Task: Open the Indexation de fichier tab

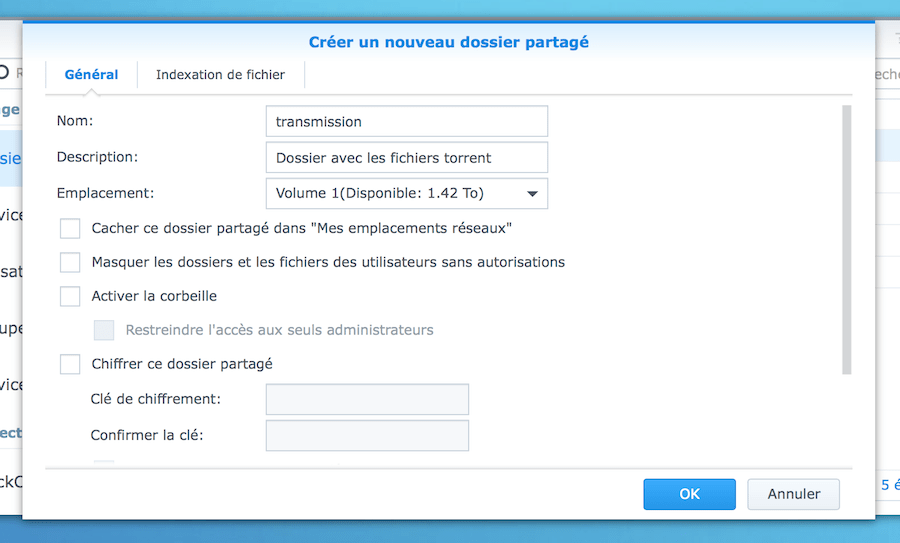Action: [x=220, y=75]
